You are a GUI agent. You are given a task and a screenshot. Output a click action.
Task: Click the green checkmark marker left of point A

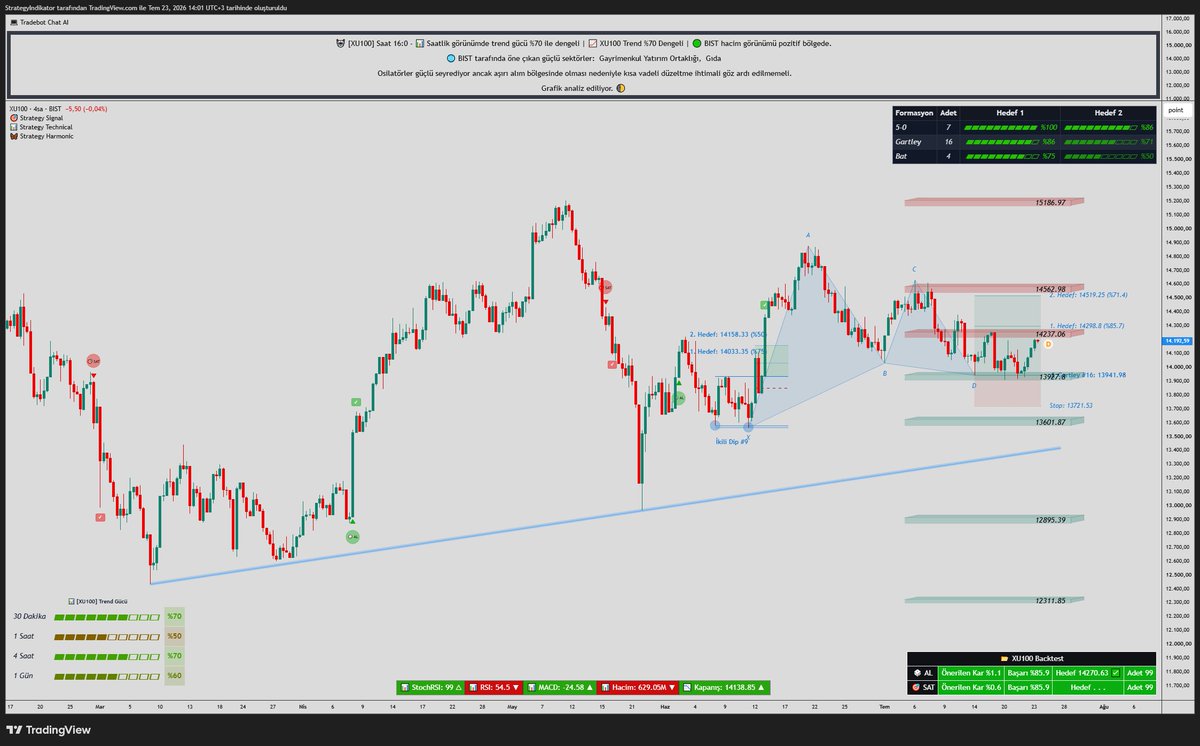tap(766, 304)
